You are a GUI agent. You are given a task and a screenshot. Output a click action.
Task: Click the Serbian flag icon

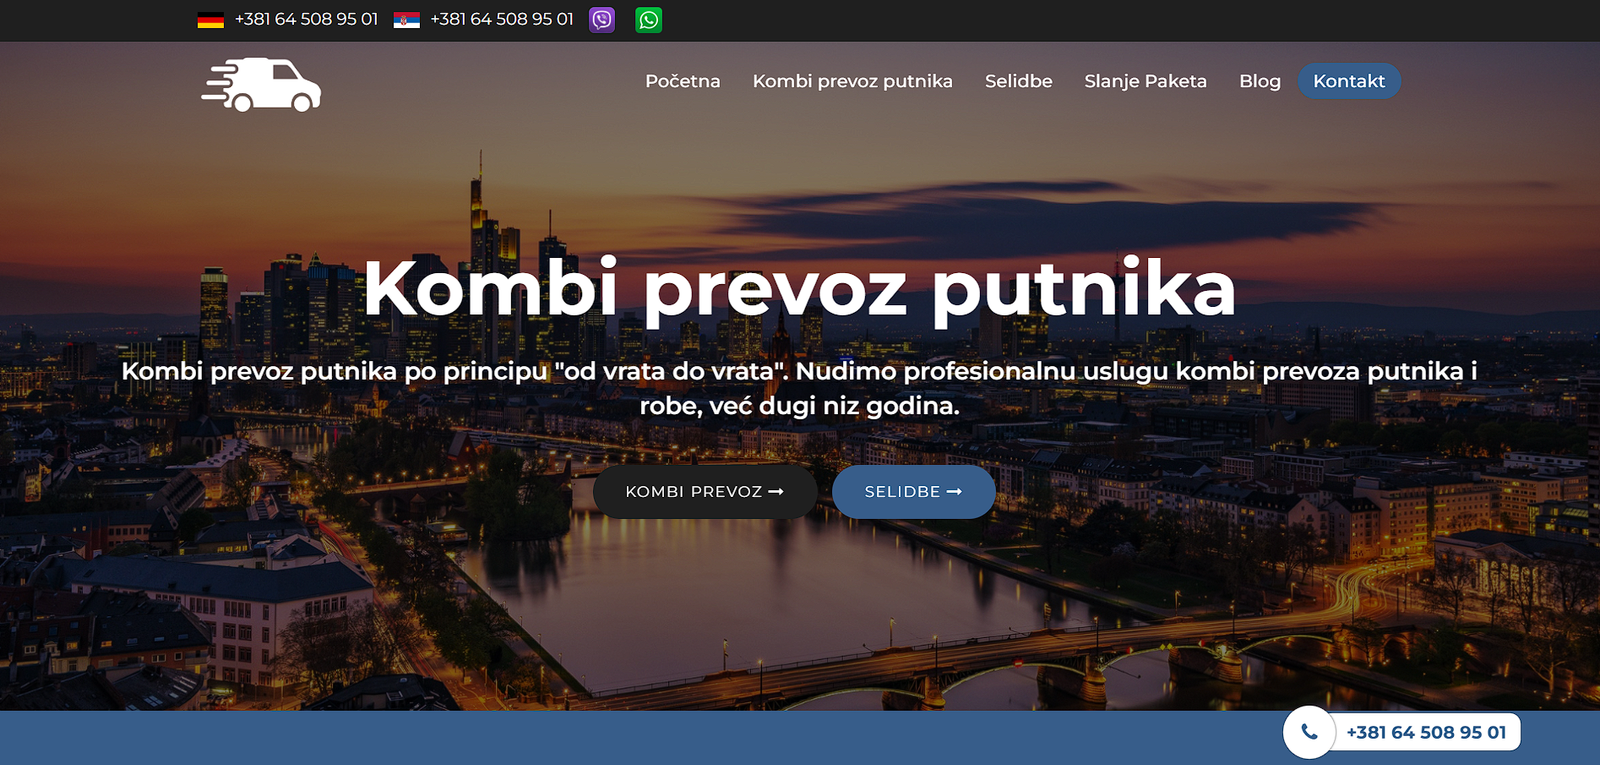(406, 20)
